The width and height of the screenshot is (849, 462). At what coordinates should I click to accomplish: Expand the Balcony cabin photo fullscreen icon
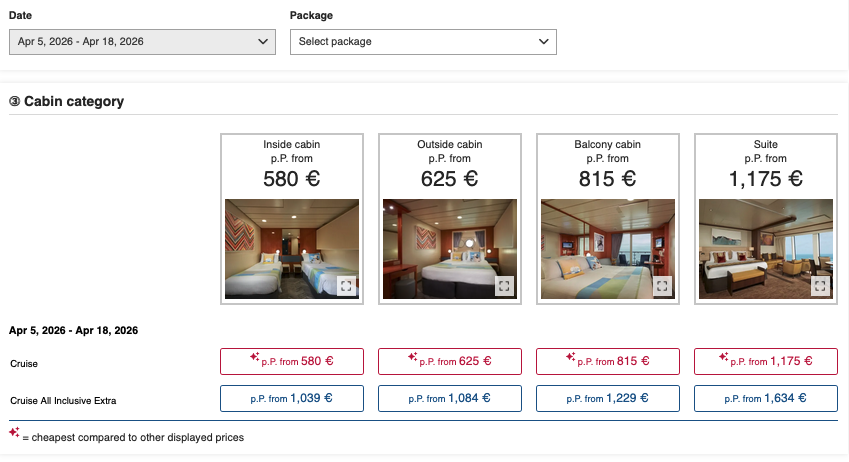(661, 286)
